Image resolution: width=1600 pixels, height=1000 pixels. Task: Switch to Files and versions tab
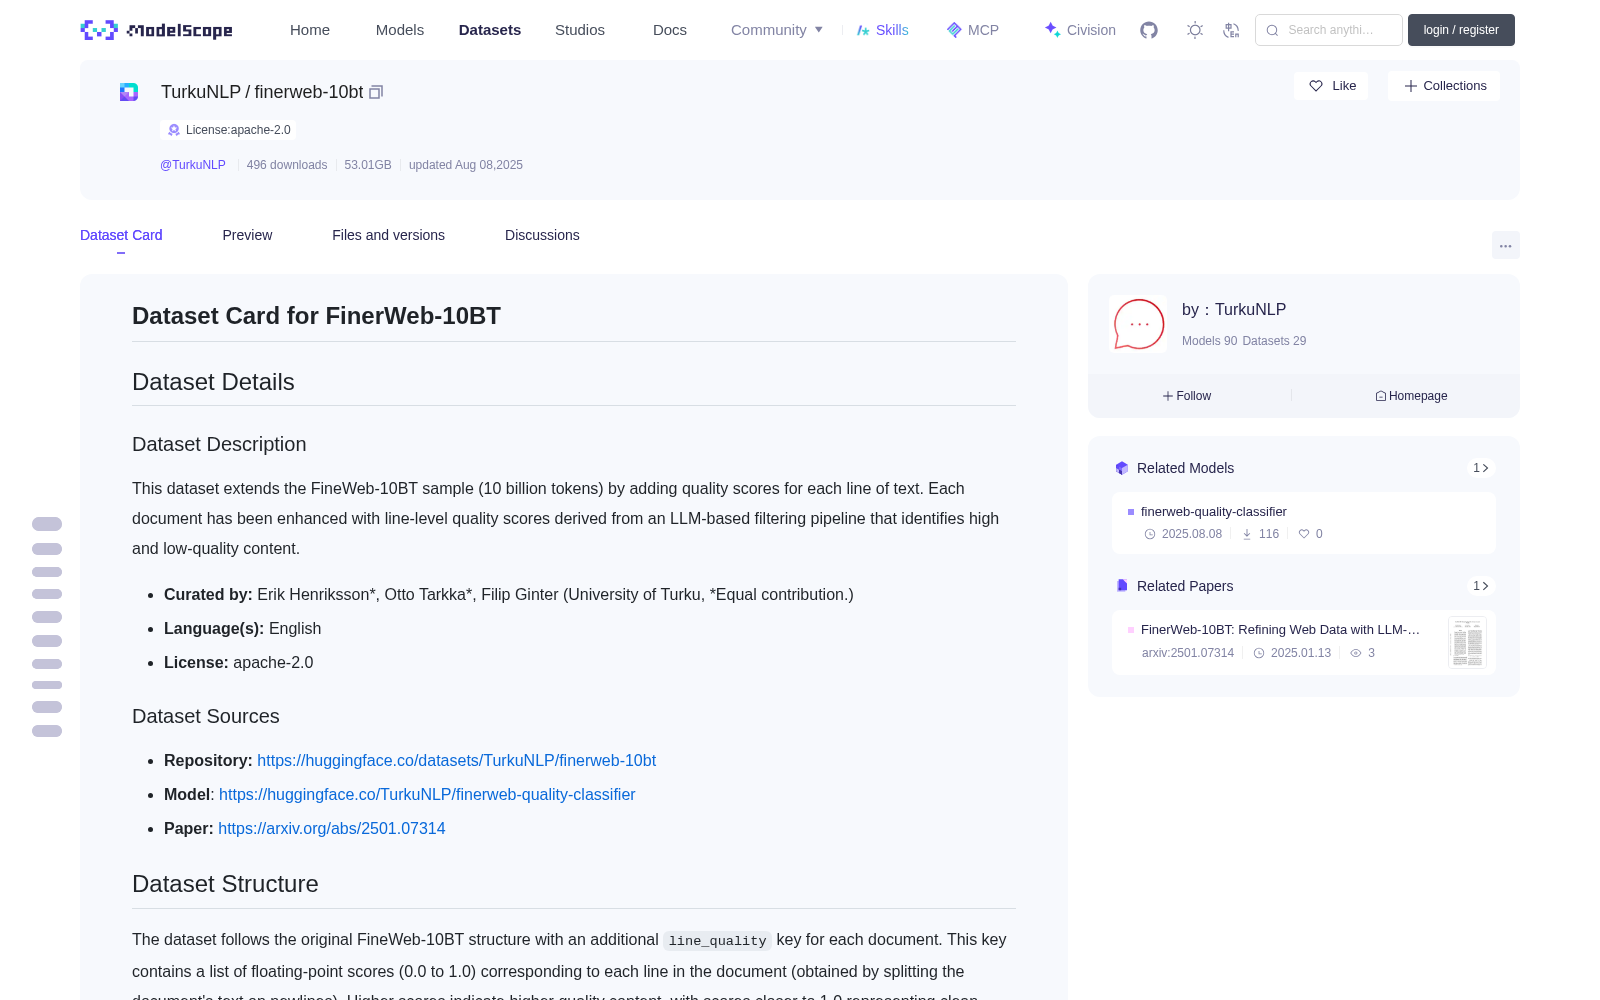[388, 235]
